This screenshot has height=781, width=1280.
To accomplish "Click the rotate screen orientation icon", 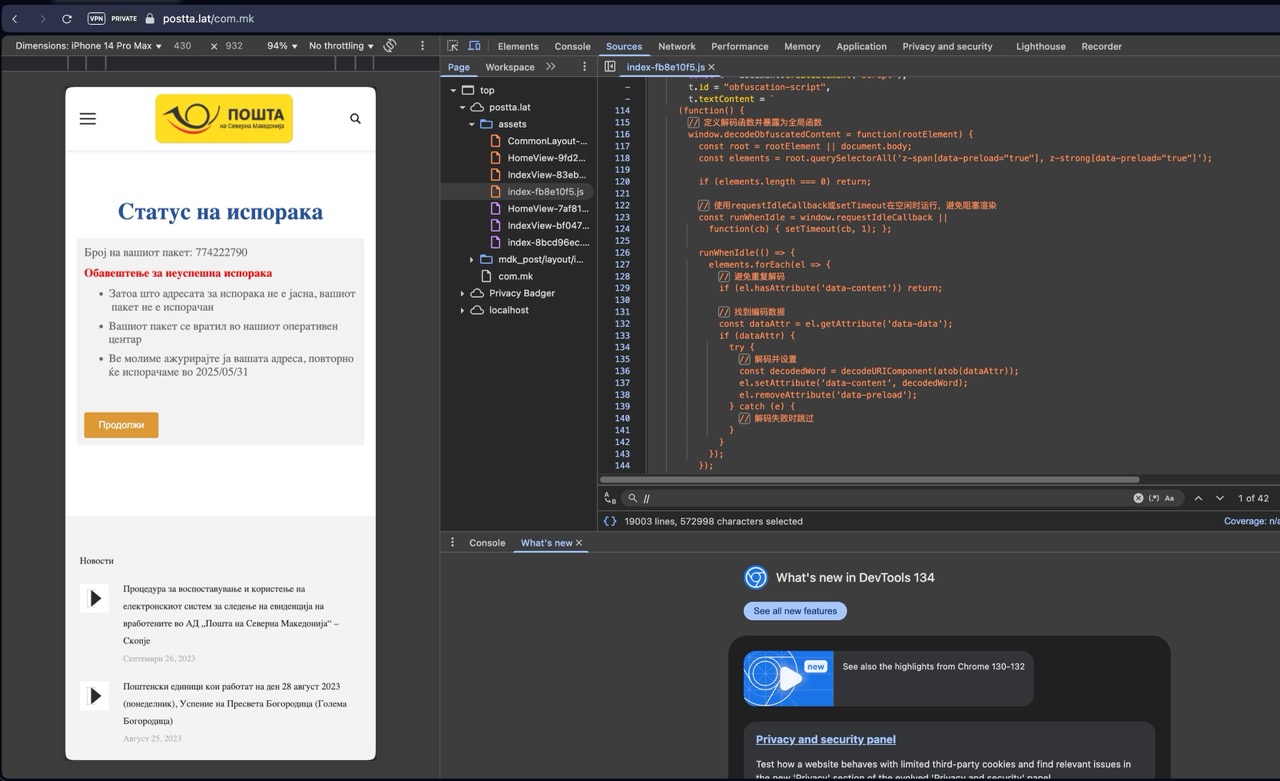I will click(x=390, y=46).
